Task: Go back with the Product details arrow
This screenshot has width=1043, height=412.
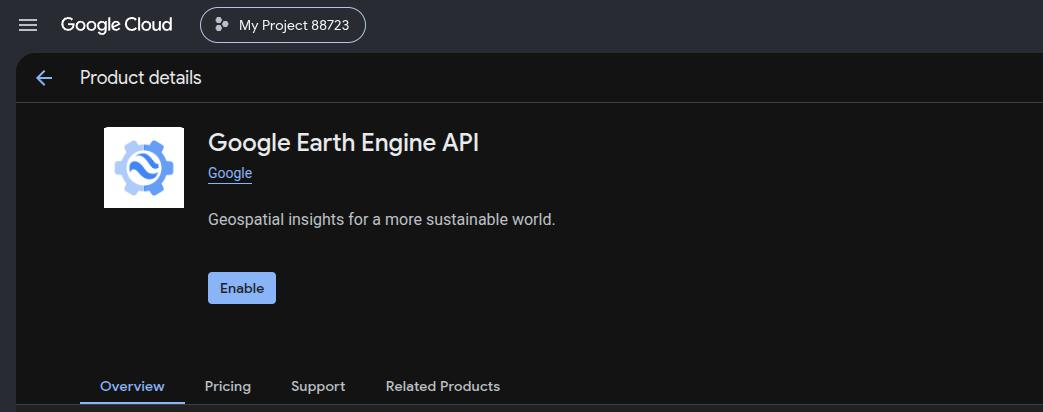Action: point(44,78)
